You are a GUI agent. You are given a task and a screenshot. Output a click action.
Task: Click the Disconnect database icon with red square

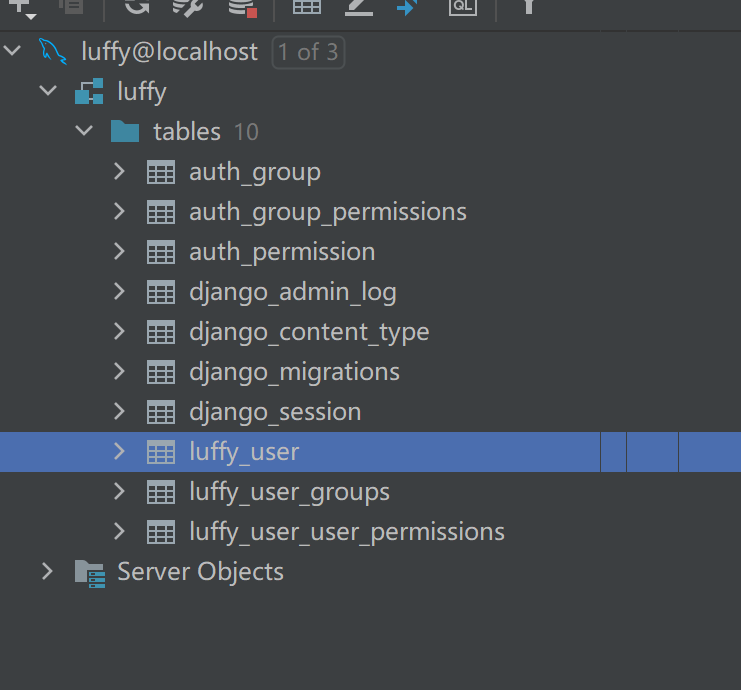[243, 7]
